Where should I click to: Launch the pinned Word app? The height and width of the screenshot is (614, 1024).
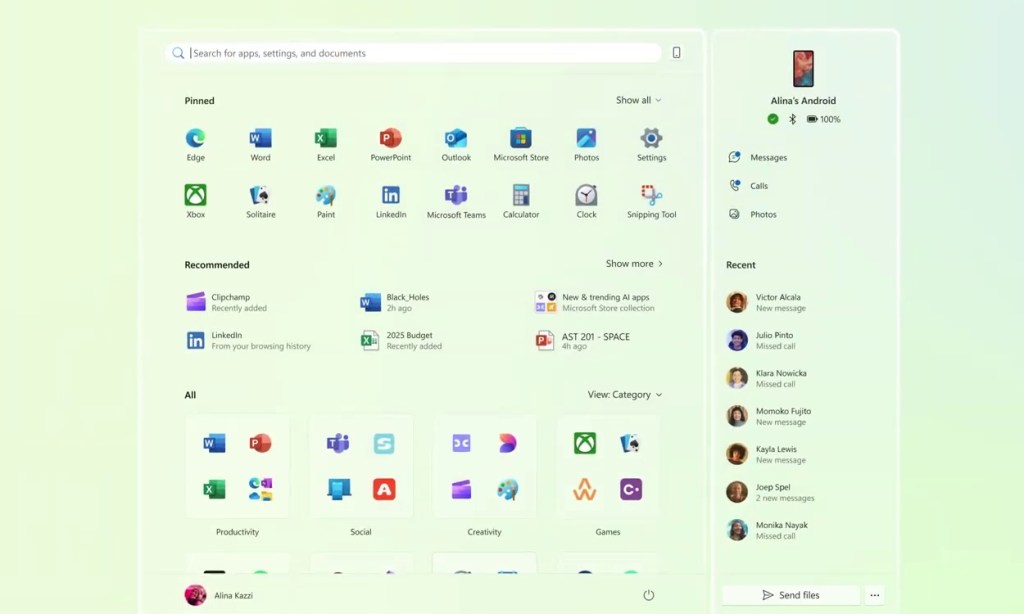(x=260, y=144)
